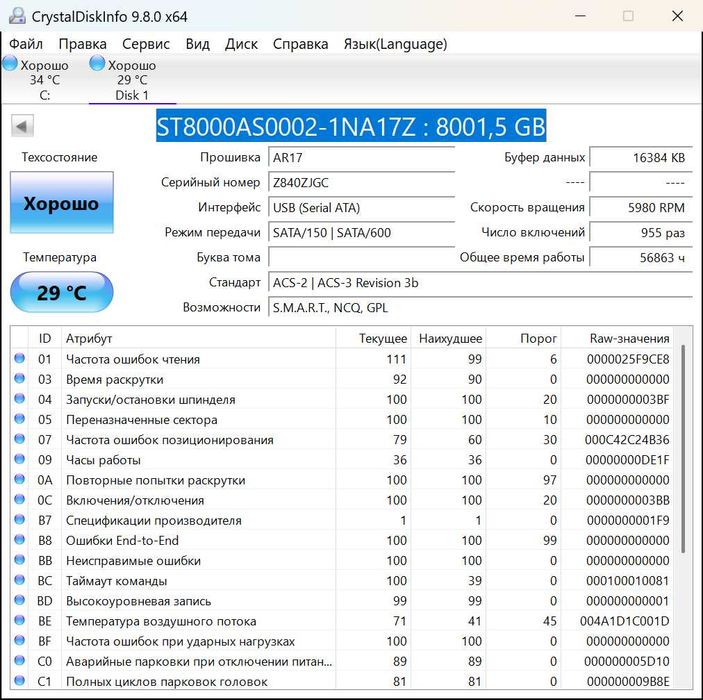Click raw value 004A1D1C001D

(625, 621)
